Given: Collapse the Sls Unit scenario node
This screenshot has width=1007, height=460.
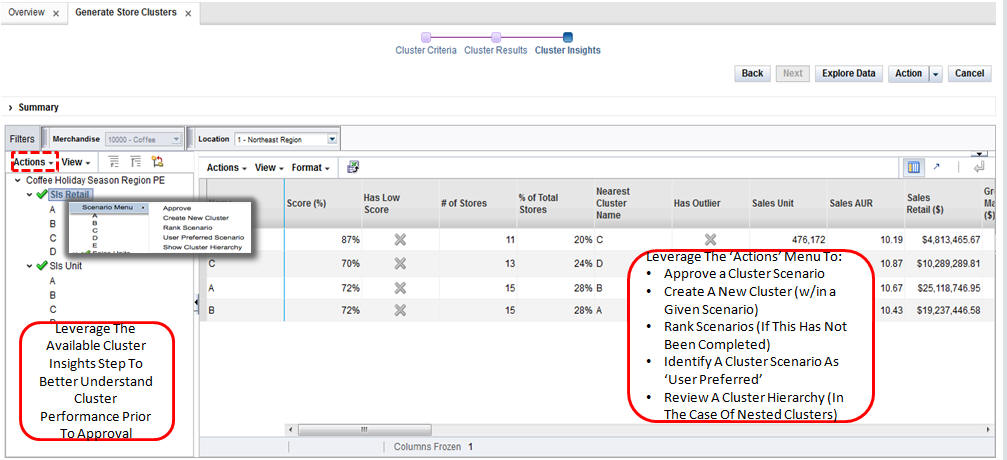Looking at the screenshot, I should (x=30, y=266).
